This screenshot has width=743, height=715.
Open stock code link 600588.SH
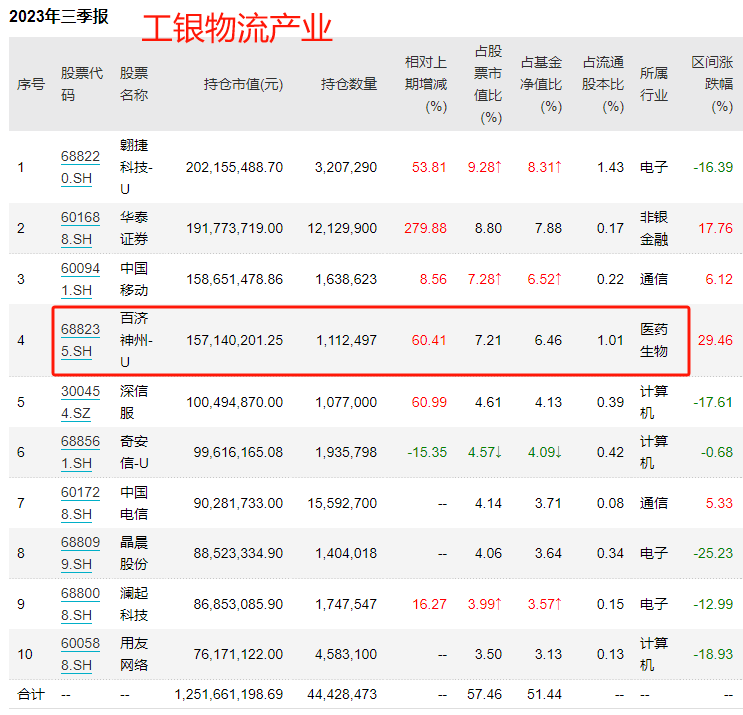click(x=81, y=654)
